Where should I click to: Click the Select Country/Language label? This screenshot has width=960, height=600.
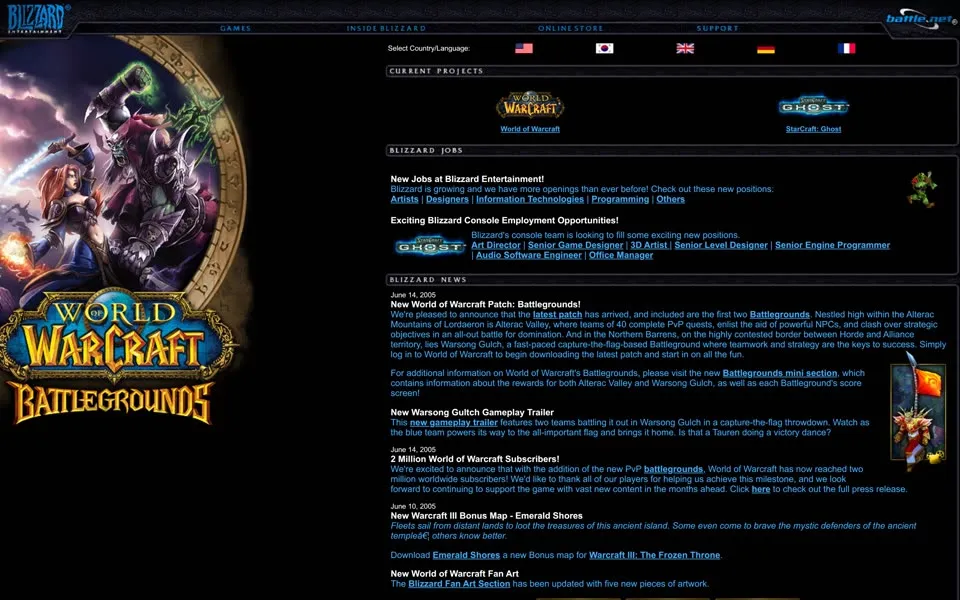pos(429,48)
